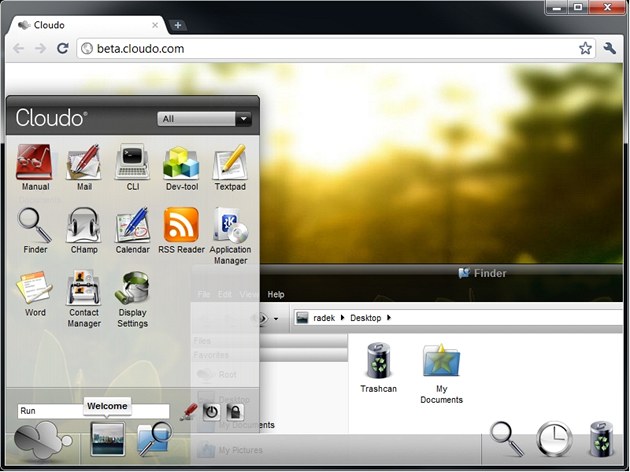This screenshot has width=630, height=472.
Task: Click the browser forward arrow
Action: (40, 49)
